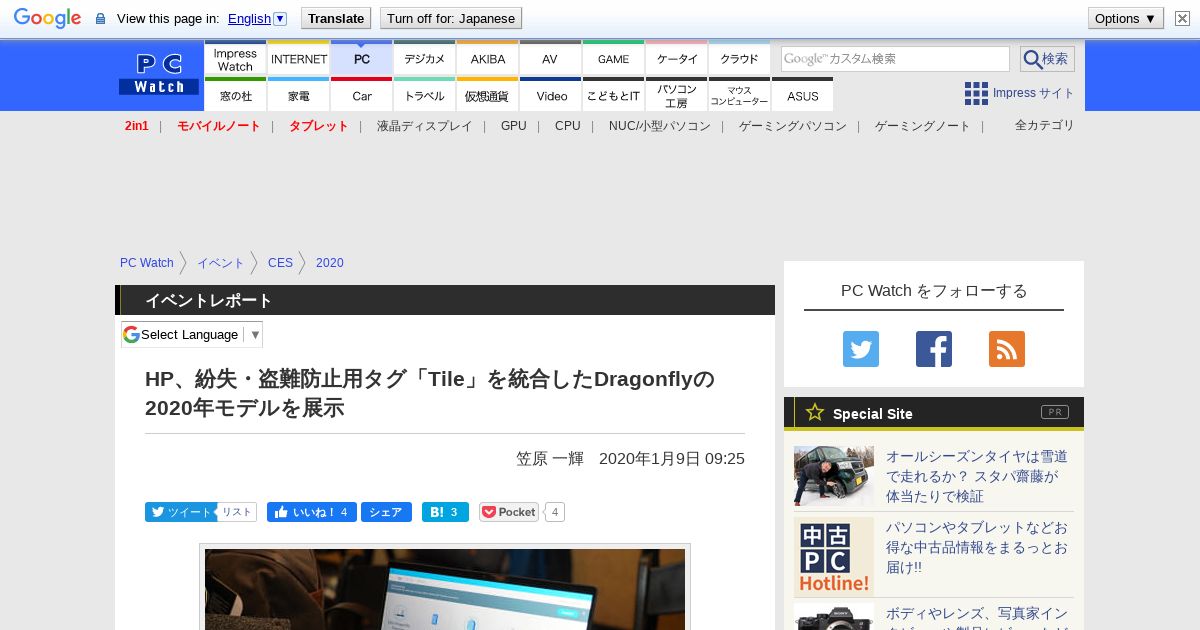Open the Impress Watch tab
The image size is (1200, 630).
pos(235,59)
